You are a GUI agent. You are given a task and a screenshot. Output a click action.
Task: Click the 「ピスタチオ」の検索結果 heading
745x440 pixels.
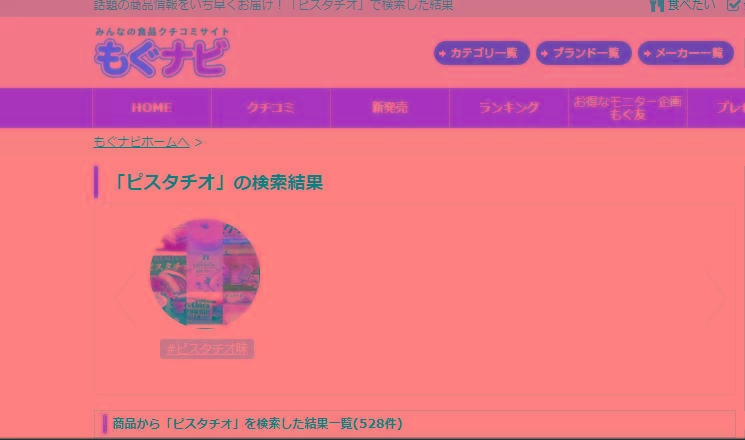click(218, 182)
